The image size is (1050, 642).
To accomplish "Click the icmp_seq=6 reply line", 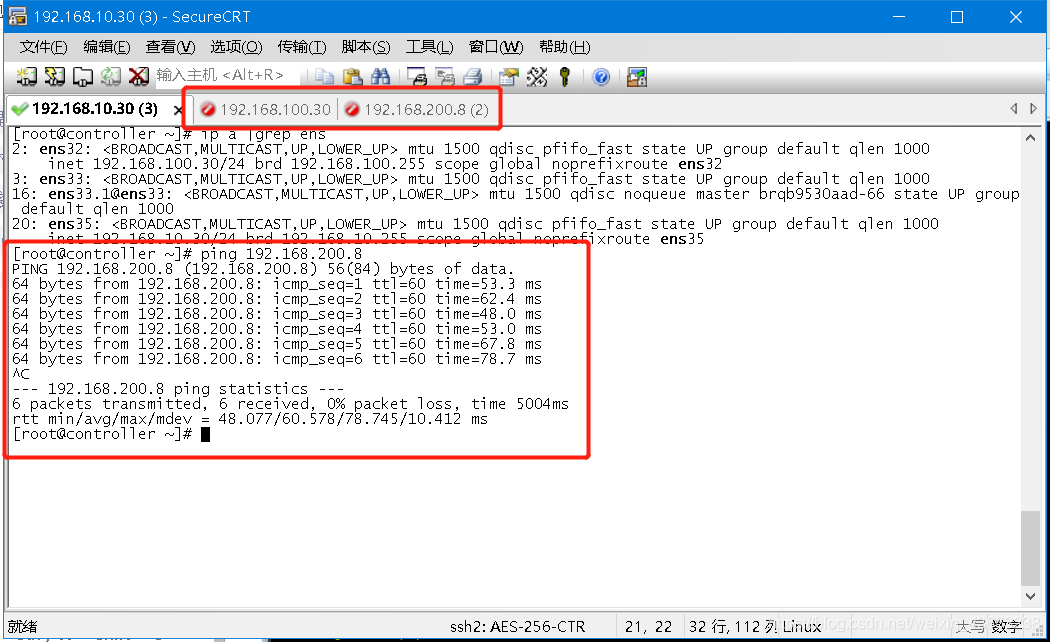I will click(277, 359).
